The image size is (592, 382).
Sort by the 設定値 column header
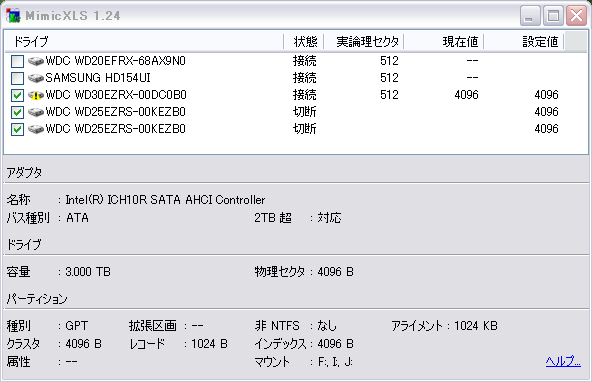[x=524, y=42]
